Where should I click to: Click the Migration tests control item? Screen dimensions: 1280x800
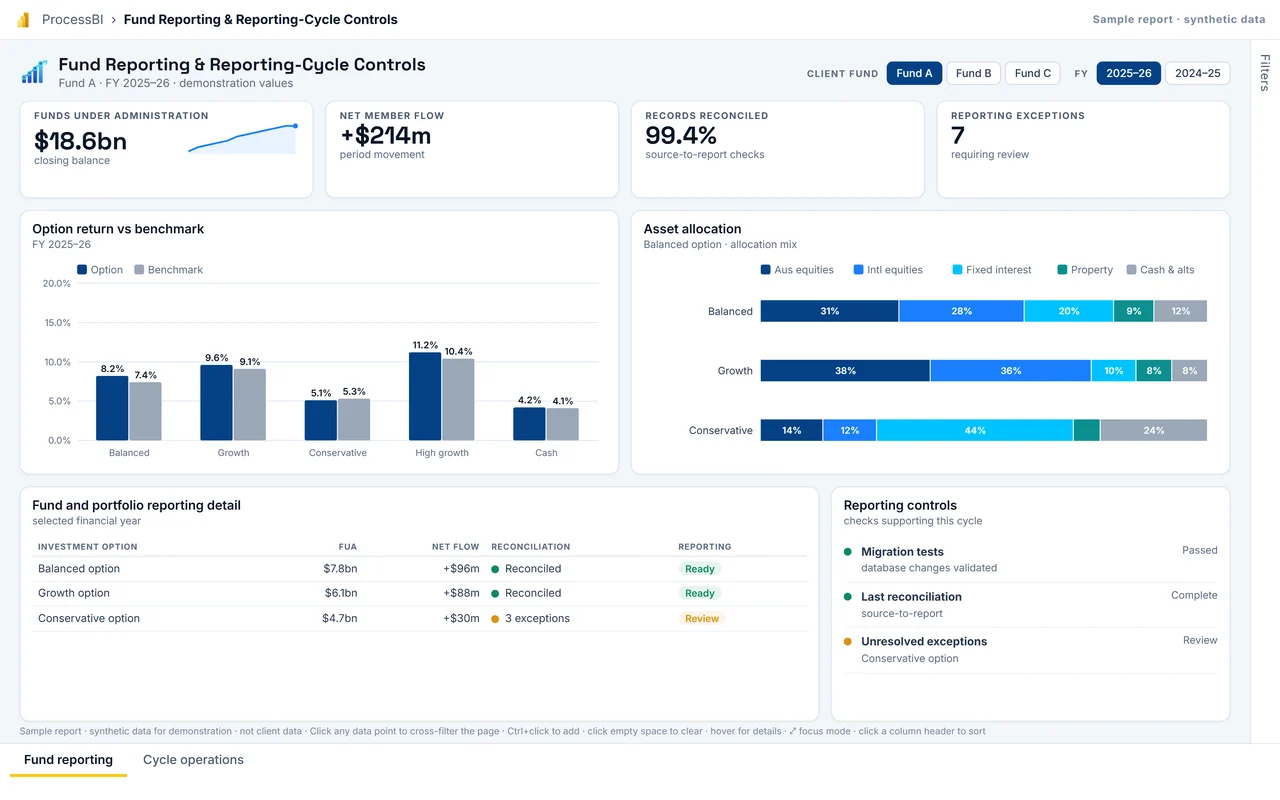tap(1030, 559)
